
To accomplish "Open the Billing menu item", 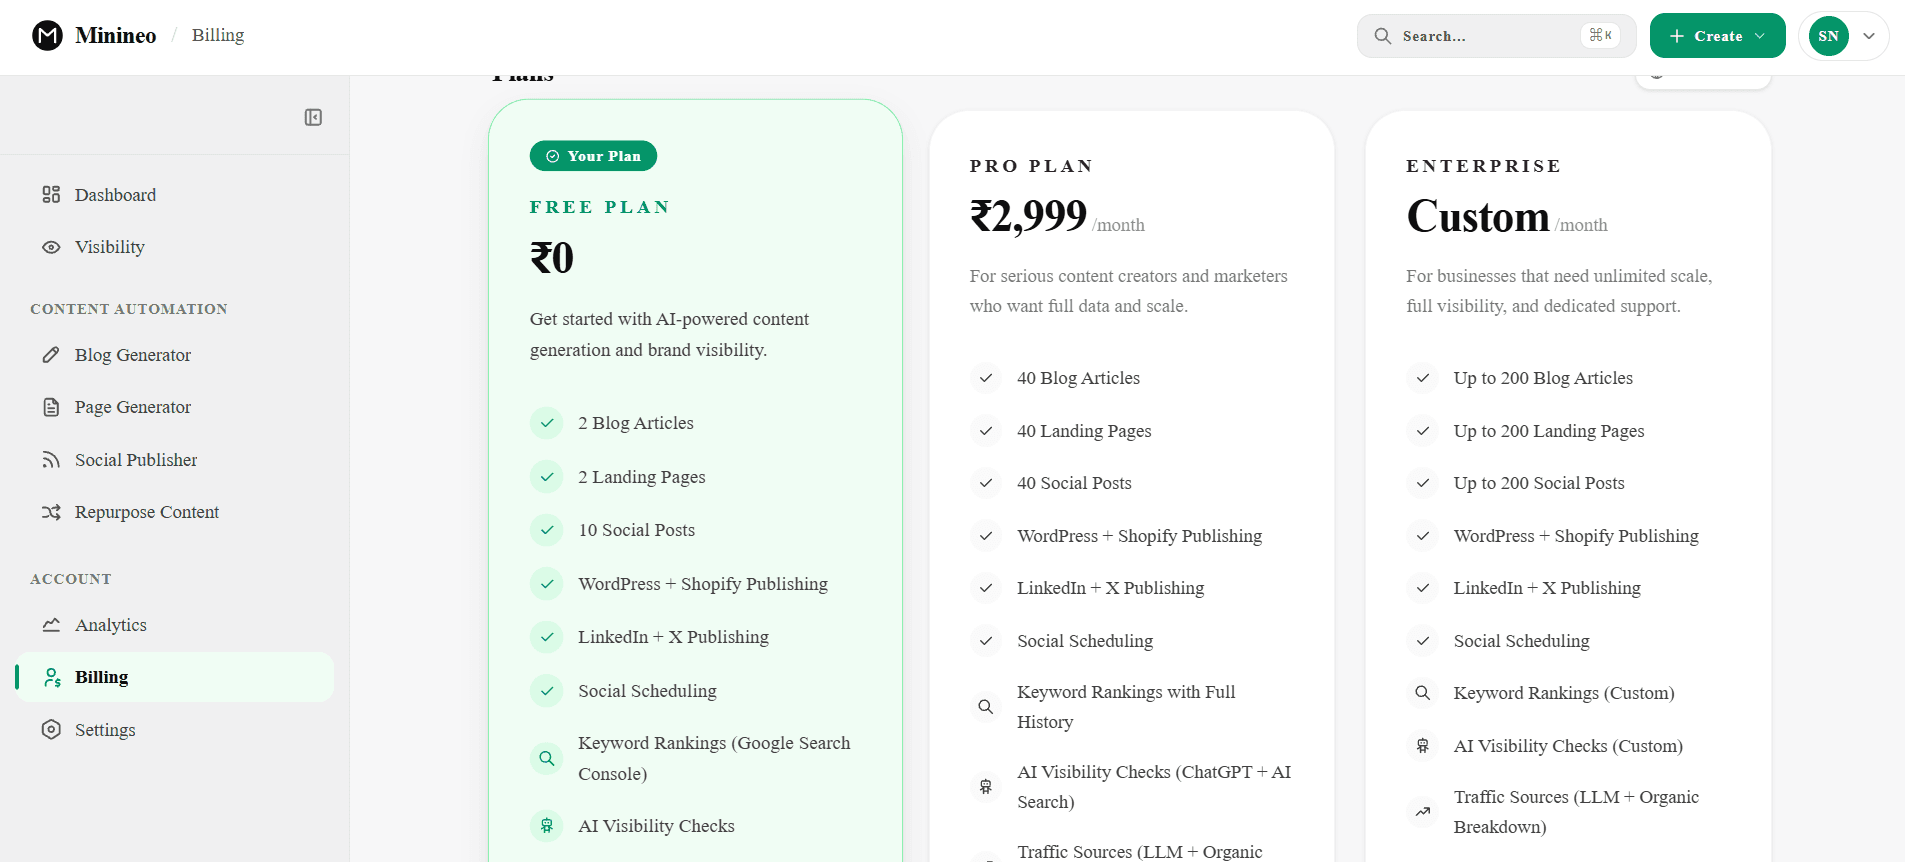I will click(x=175, y=677).
